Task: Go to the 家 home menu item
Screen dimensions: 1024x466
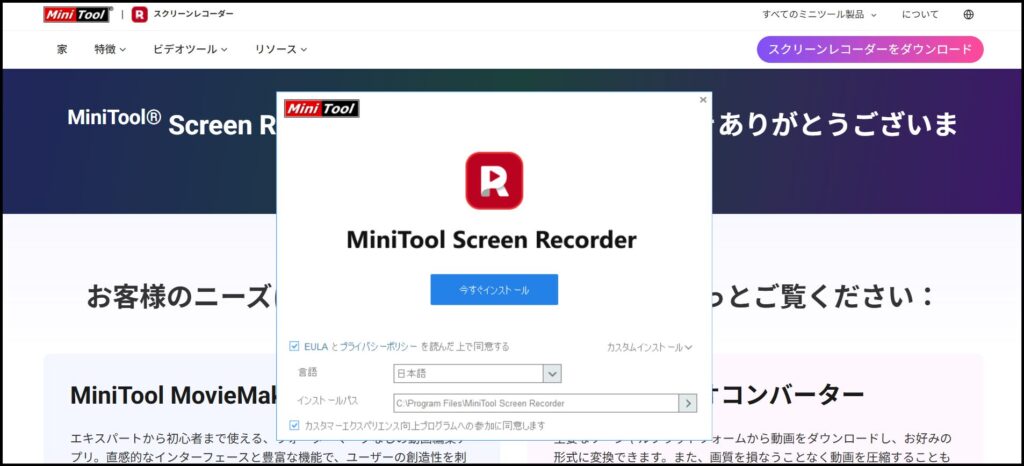Action: 62,49
